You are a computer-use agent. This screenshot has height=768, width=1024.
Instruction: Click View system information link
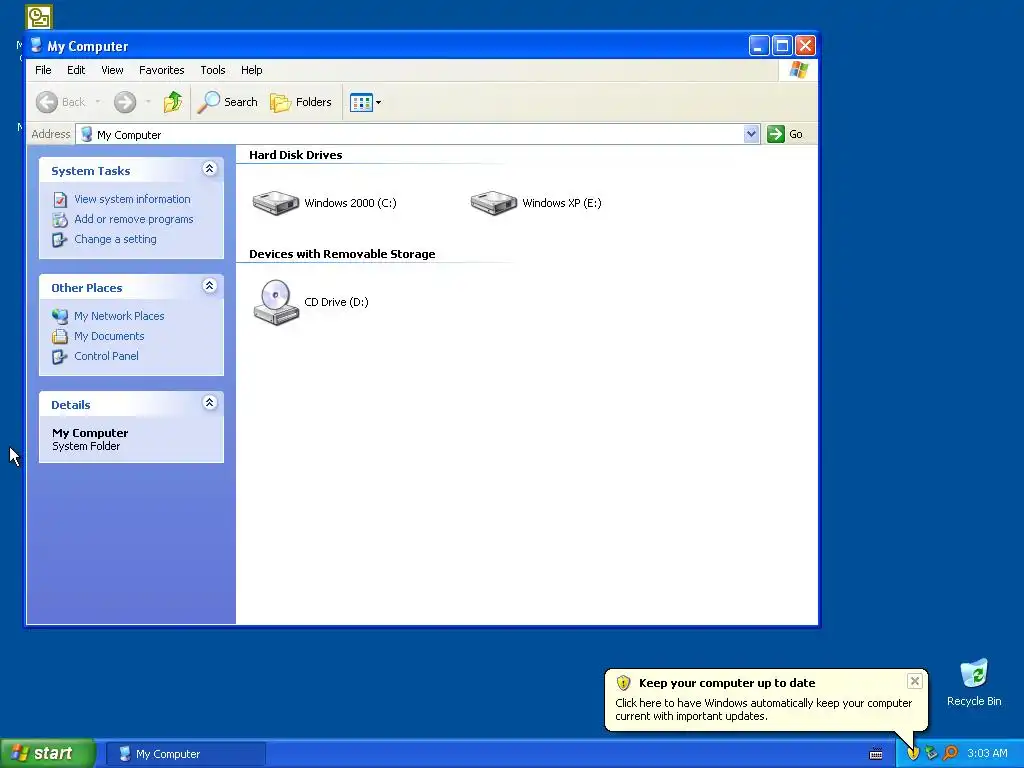133,199
